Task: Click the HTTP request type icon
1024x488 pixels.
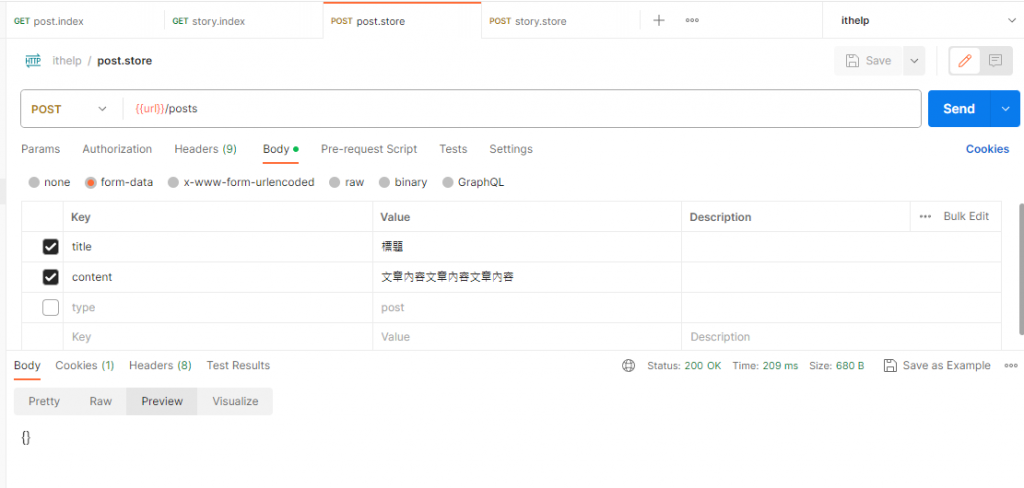Action: click(x=33, y=61)
